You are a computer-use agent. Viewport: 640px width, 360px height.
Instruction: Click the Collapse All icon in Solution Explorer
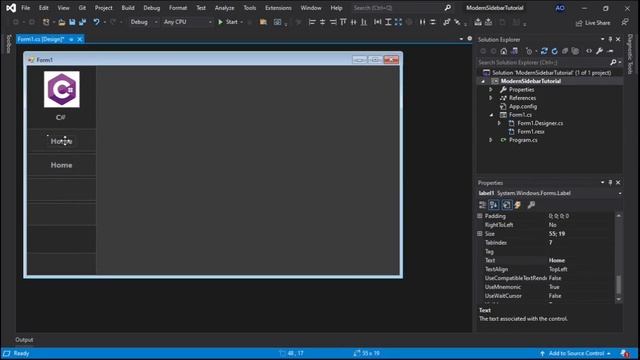tap(565, 51)
